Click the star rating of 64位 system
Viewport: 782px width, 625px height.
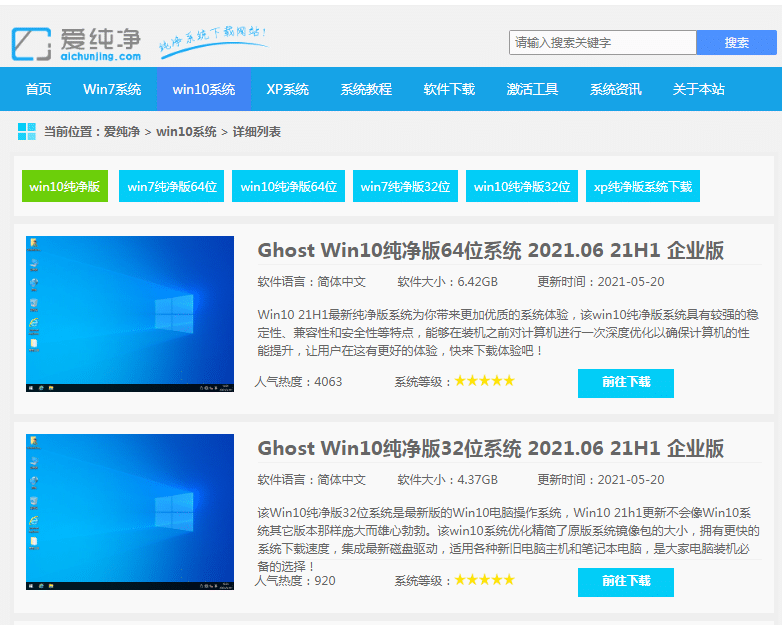[484, 381]
